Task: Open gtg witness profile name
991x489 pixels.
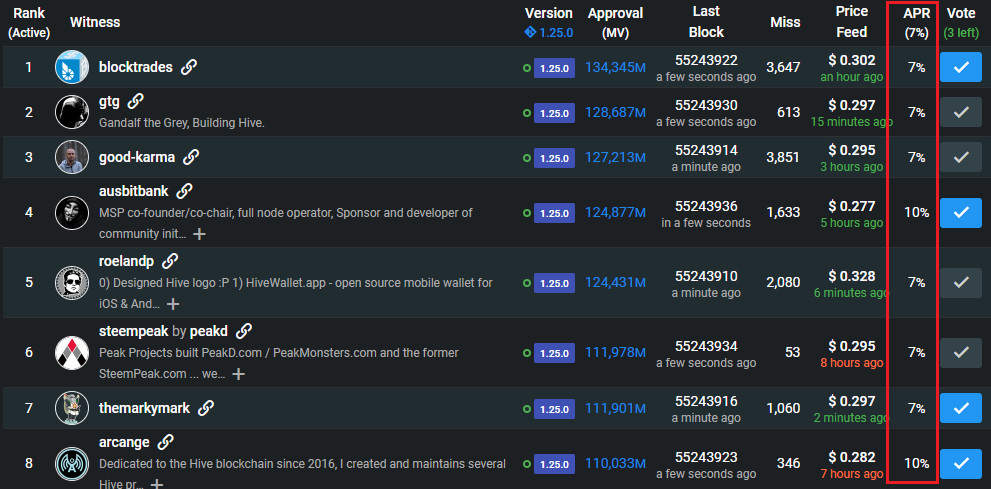Action: [x=109, y=101]
